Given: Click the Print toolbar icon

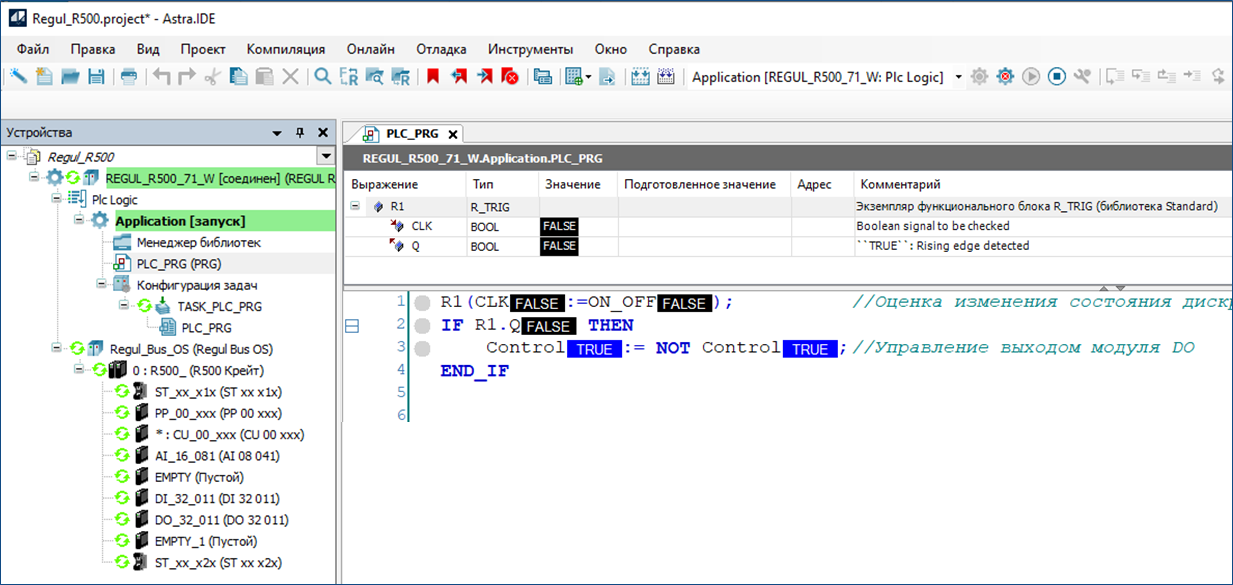Looking at the screenshot, I should pos(129,77).
